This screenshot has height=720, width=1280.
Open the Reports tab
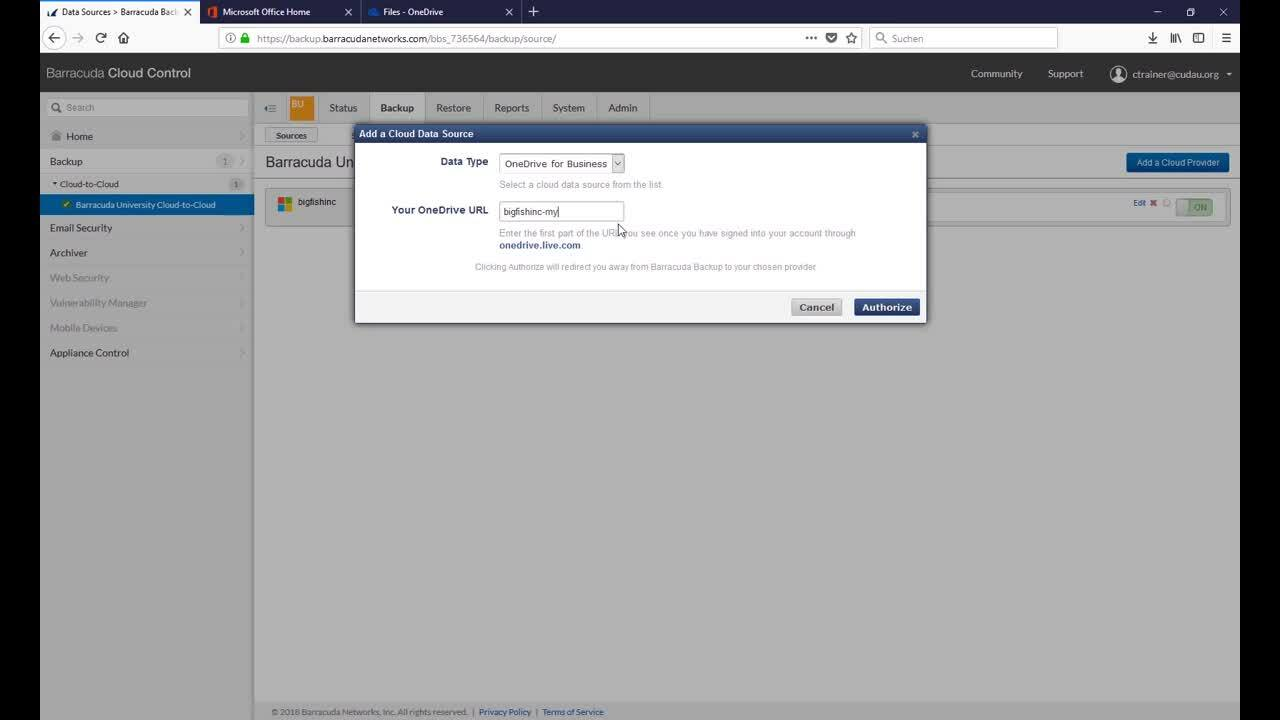point(511,108)
